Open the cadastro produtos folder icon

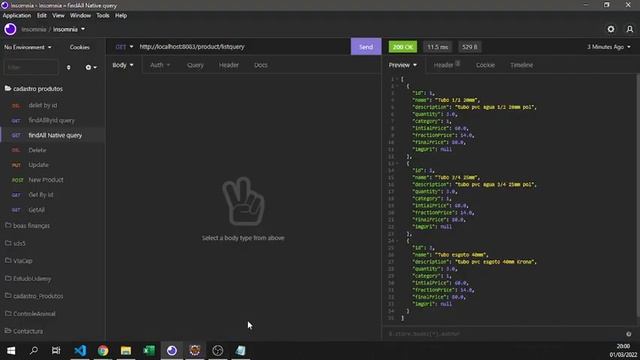coord(8,88)
